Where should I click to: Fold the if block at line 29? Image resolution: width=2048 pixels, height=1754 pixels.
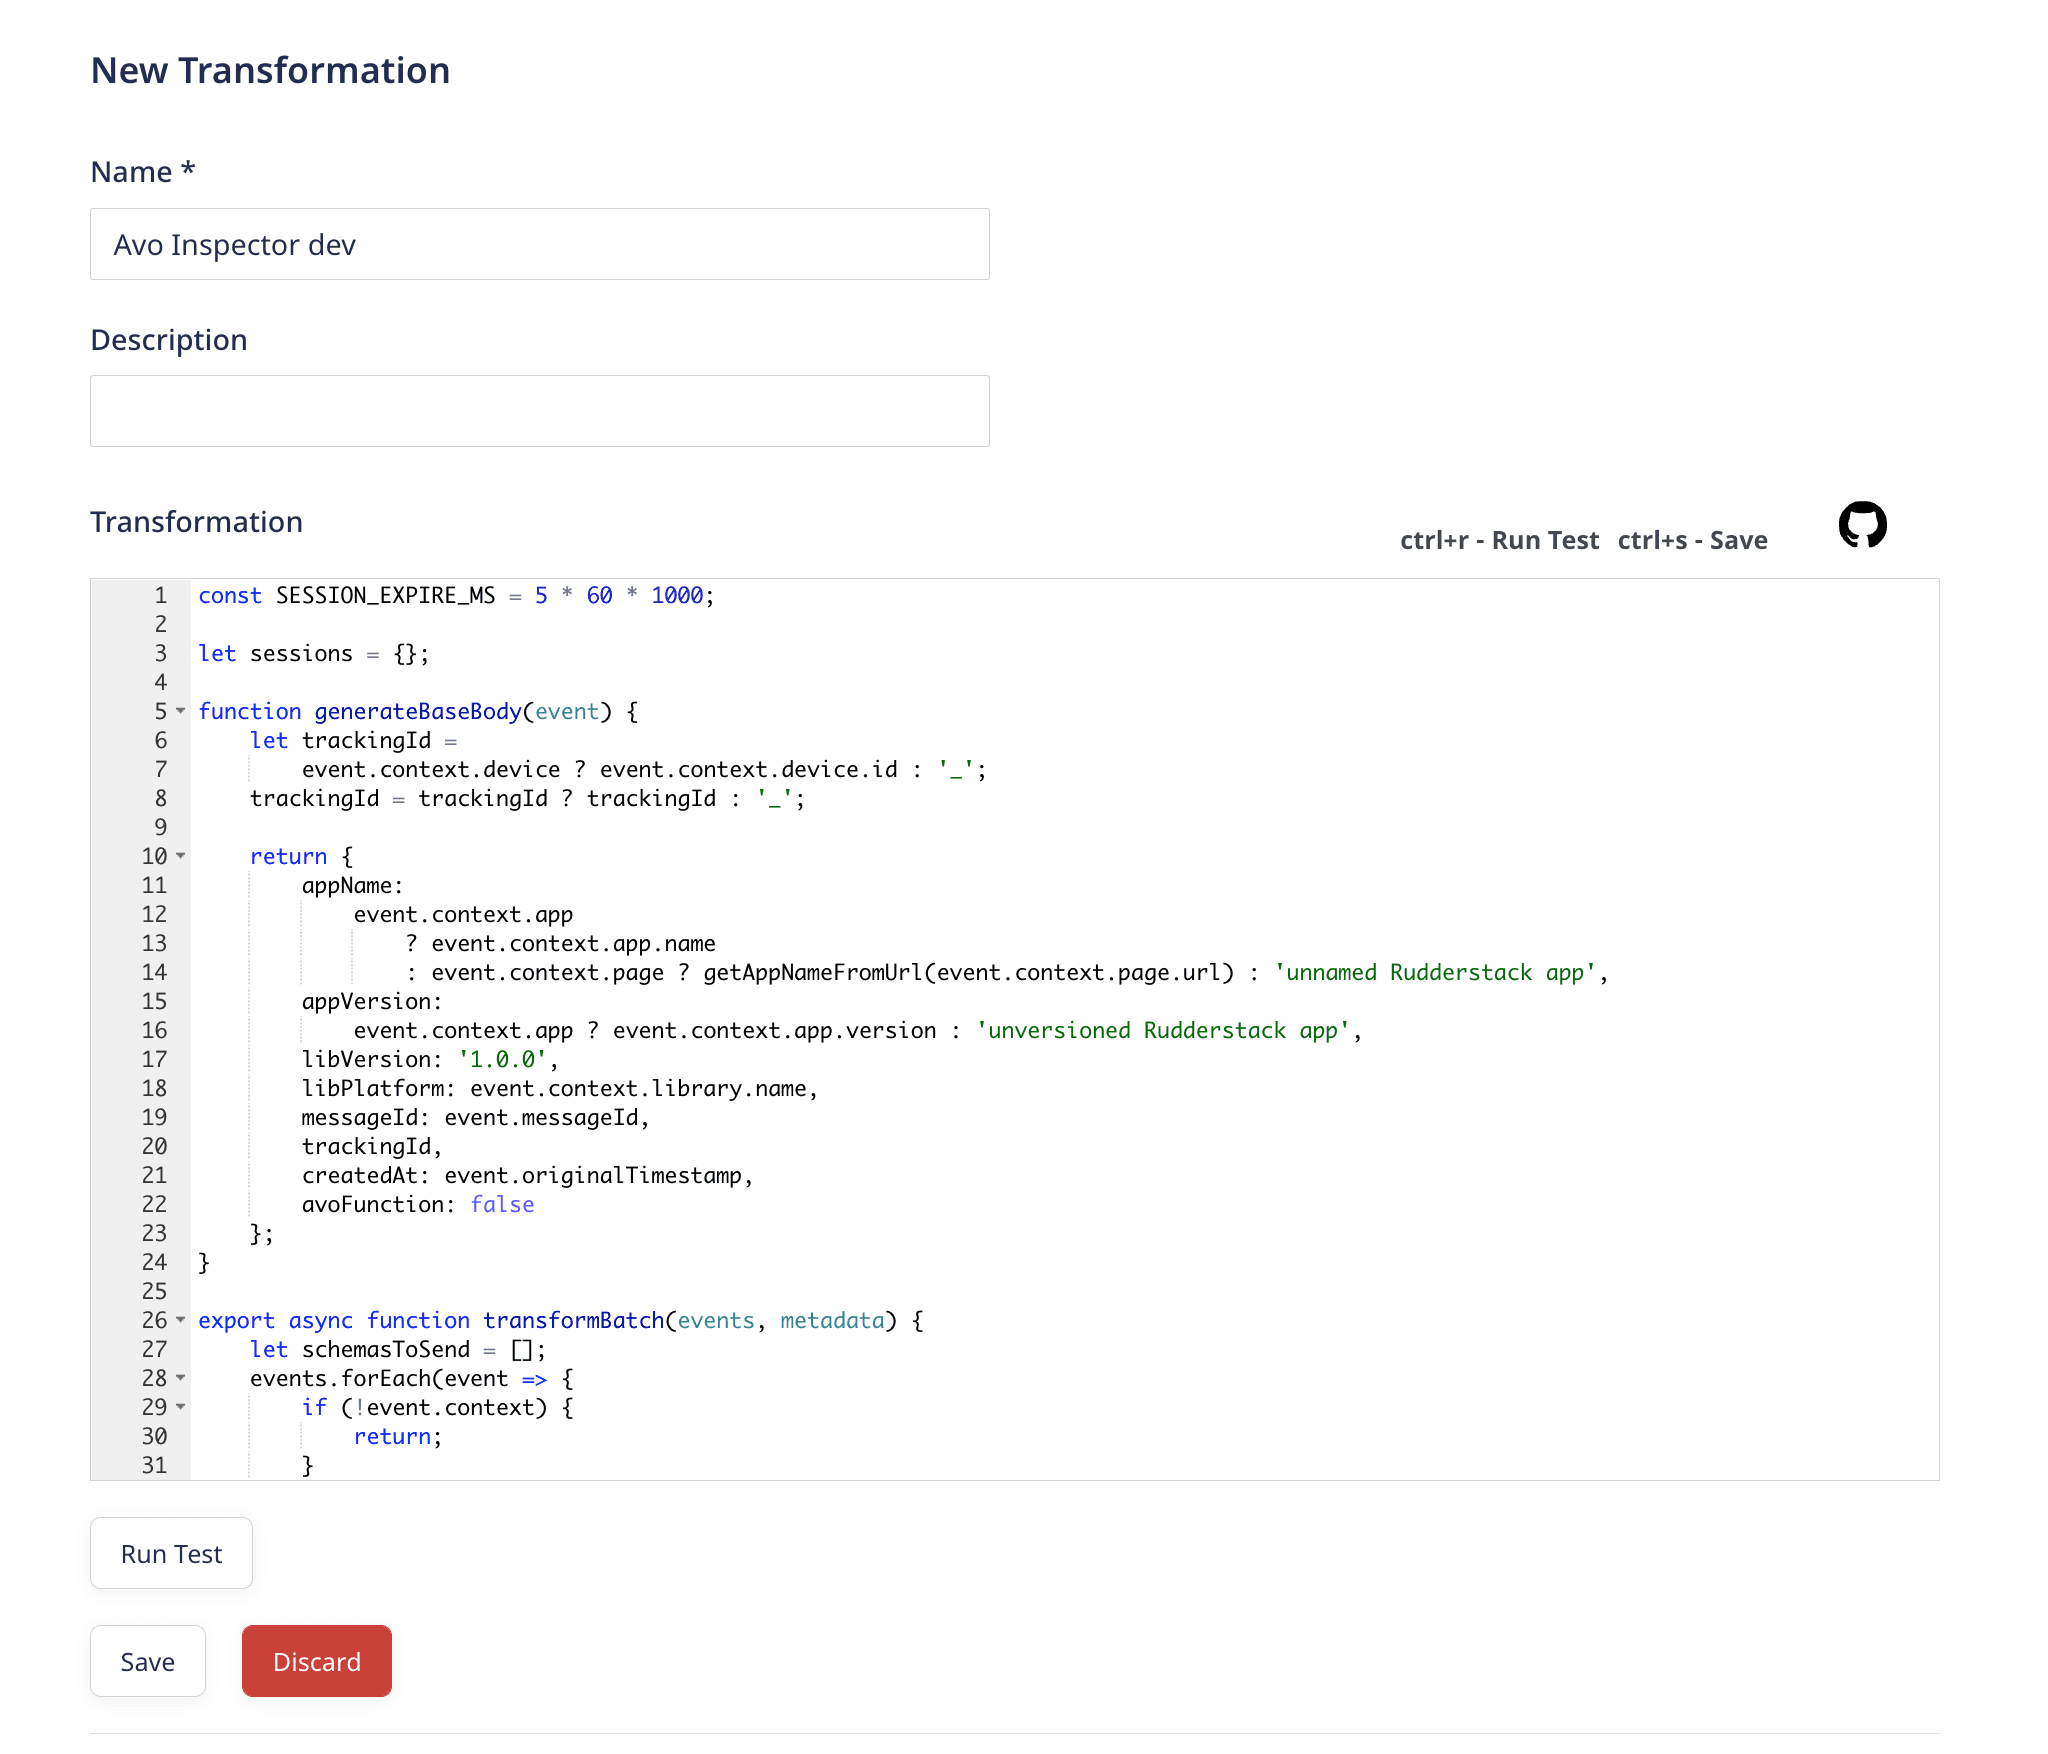point(181,1407)
